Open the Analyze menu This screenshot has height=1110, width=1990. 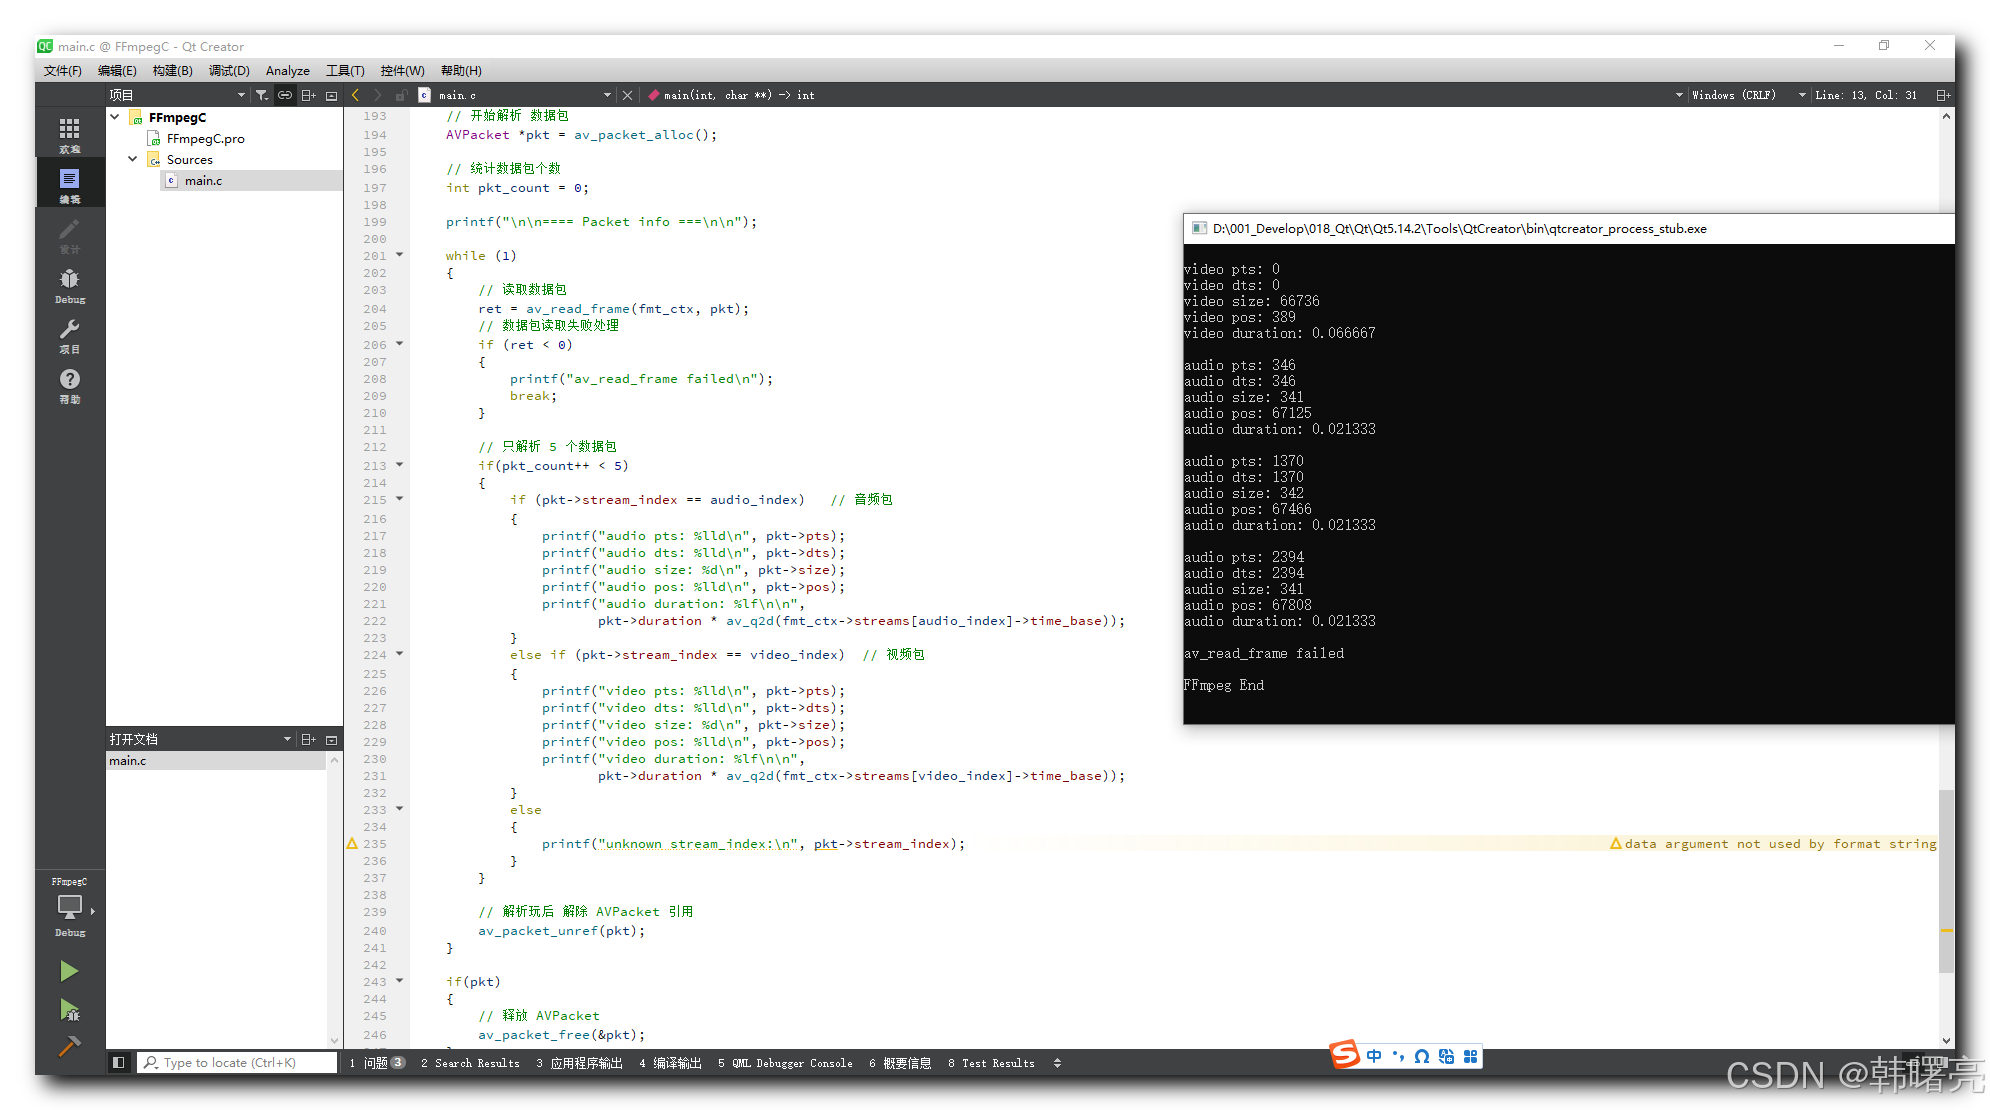coord(287,71)
